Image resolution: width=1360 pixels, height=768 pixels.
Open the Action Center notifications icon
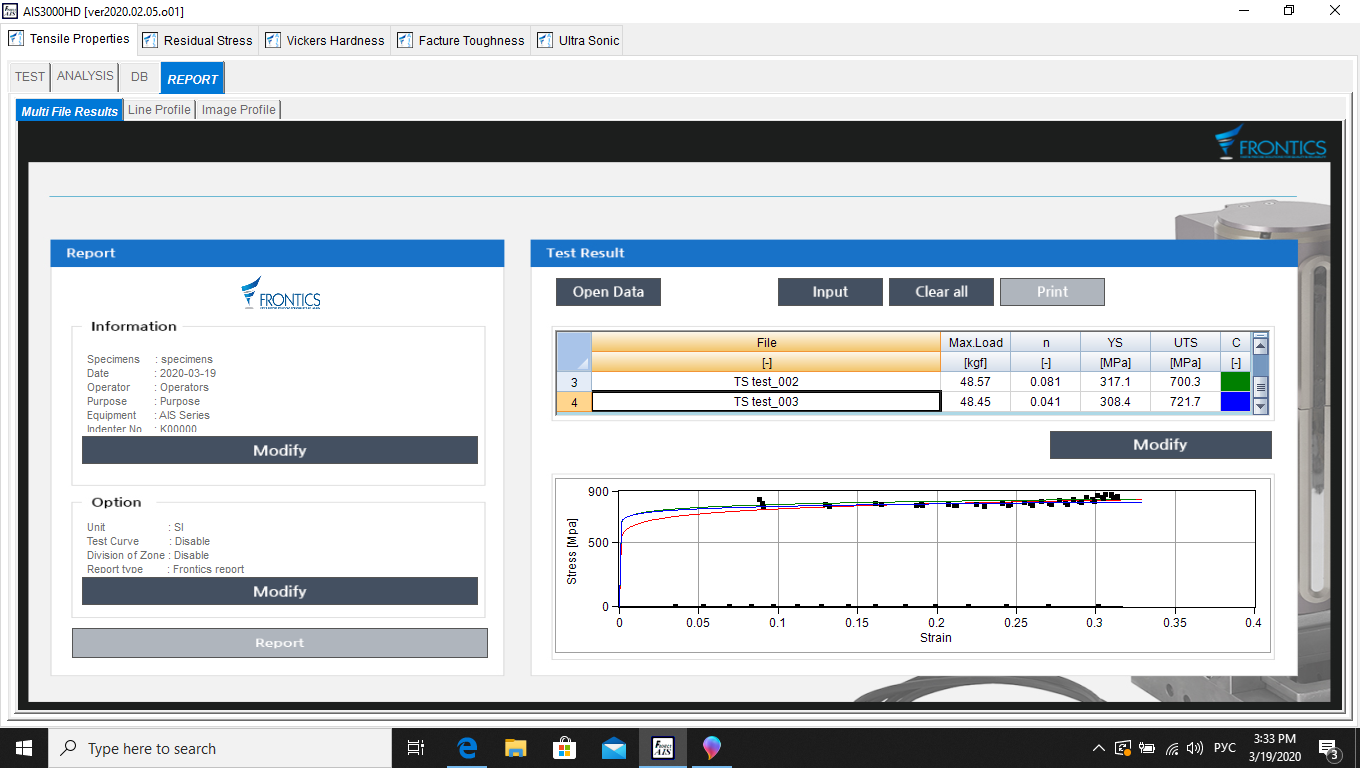click(x=1330, y=748)
